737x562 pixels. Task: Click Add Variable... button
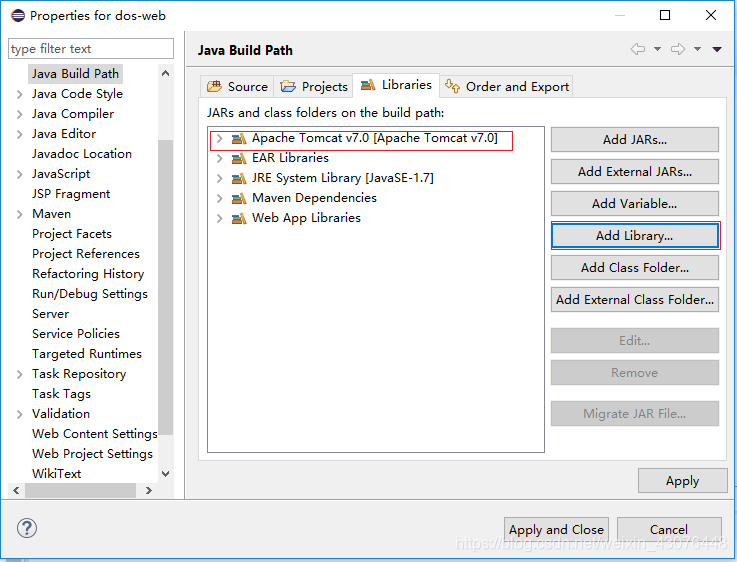635,203
